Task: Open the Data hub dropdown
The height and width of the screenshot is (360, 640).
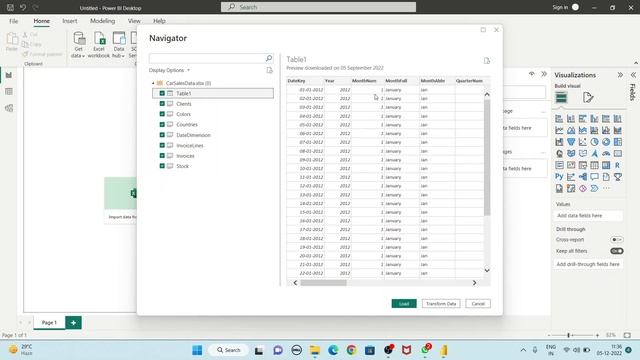Action: pos(118,45)
